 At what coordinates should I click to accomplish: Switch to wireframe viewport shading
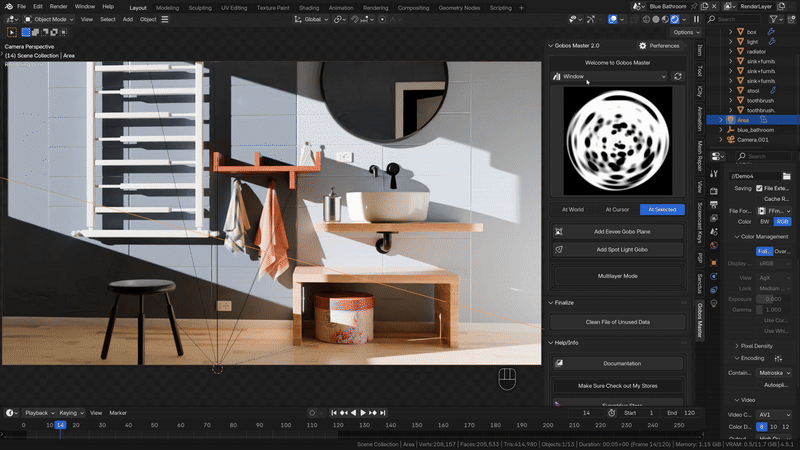[646, 19]
